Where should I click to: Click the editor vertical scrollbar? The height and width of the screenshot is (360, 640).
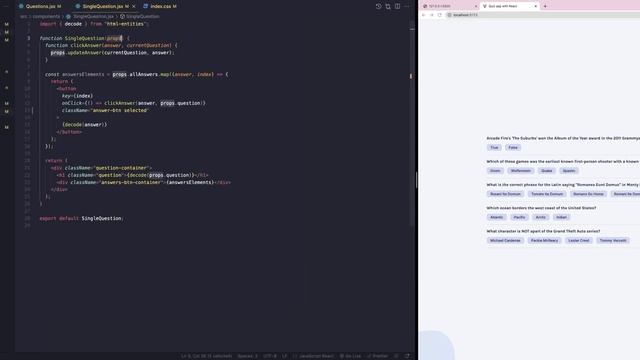(x=411, y=122)
